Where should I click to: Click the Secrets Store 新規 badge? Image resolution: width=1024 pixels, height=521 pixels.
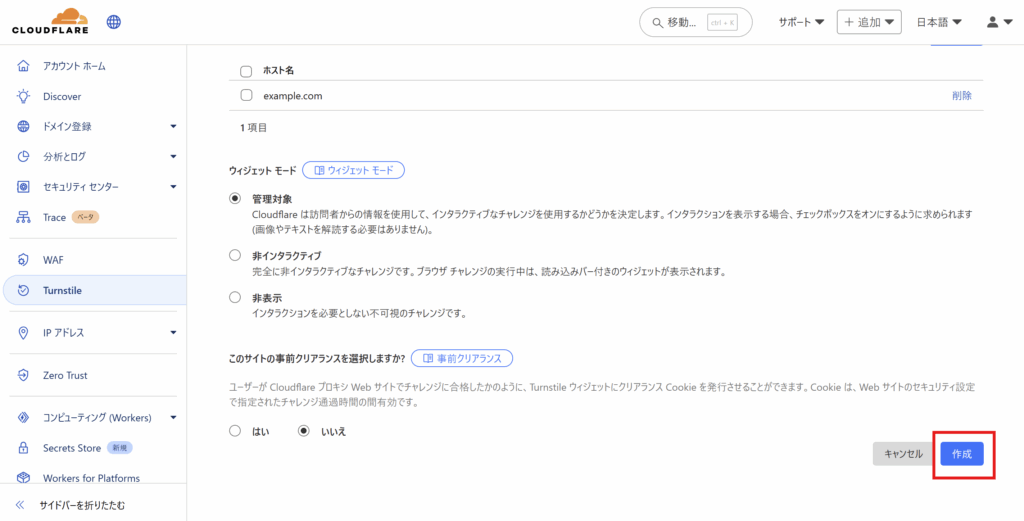(x=120, y=449)
